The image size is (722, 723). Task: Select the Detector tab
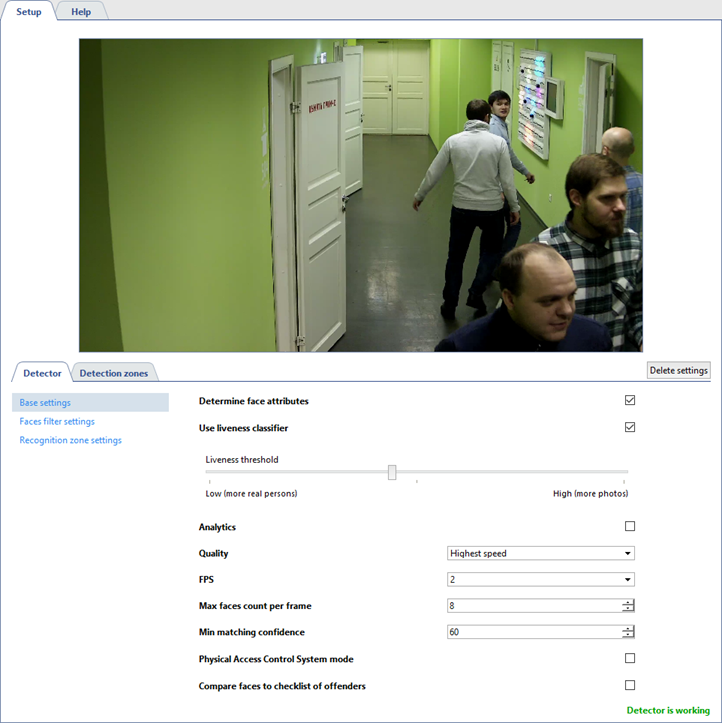(42, 373)
